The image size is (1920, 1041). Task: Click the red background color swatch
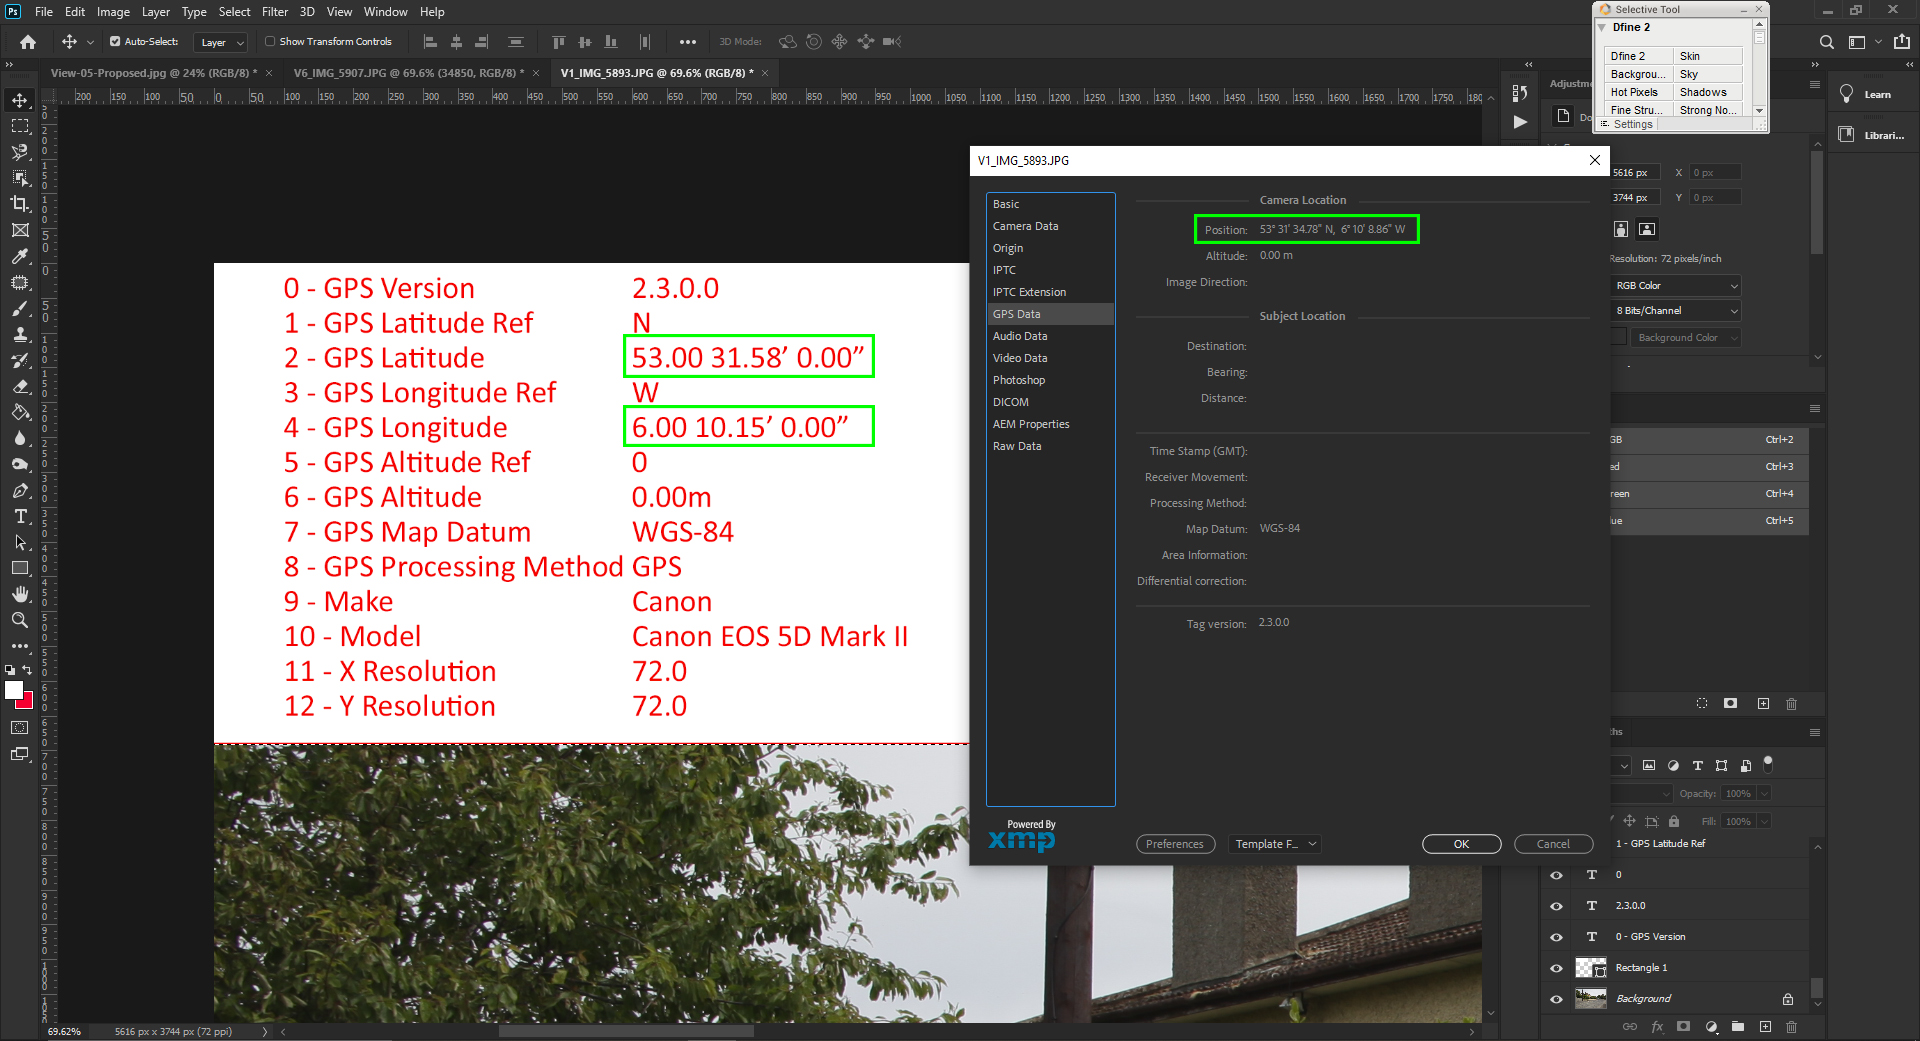[27, 702]
